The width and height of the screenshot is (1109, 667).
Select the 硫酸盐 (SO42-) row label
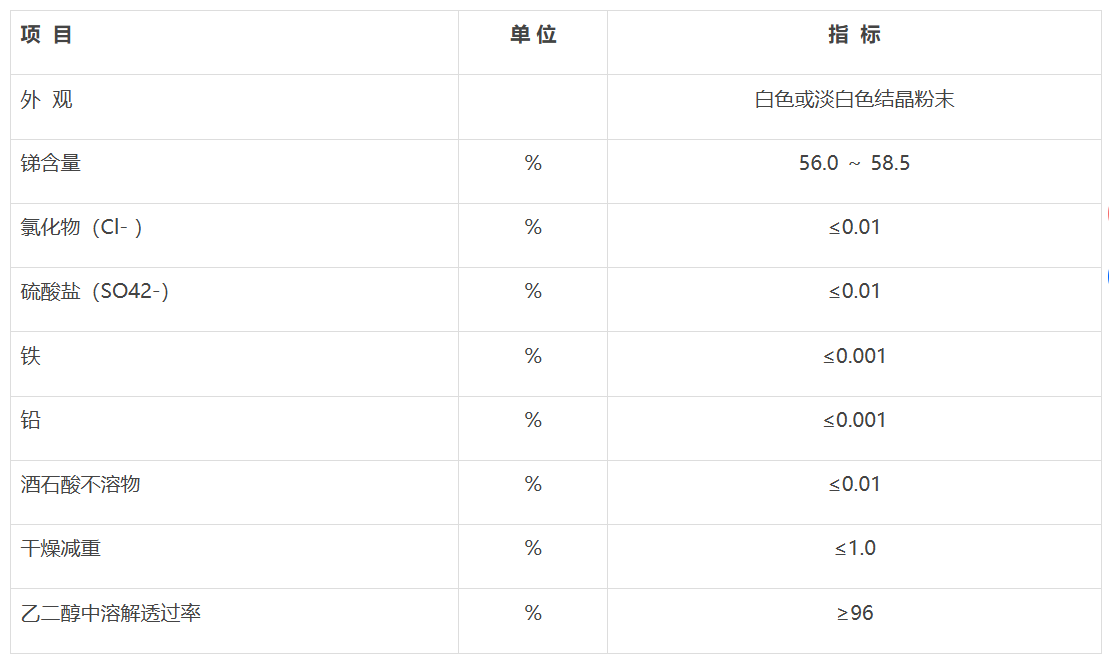point(95,291)
